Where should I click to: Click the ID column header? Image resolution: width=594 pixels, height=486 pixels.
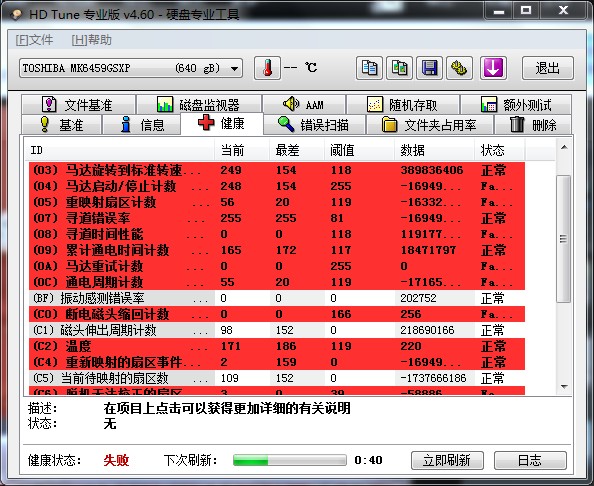pyautogui.click(x=120, y=150)
